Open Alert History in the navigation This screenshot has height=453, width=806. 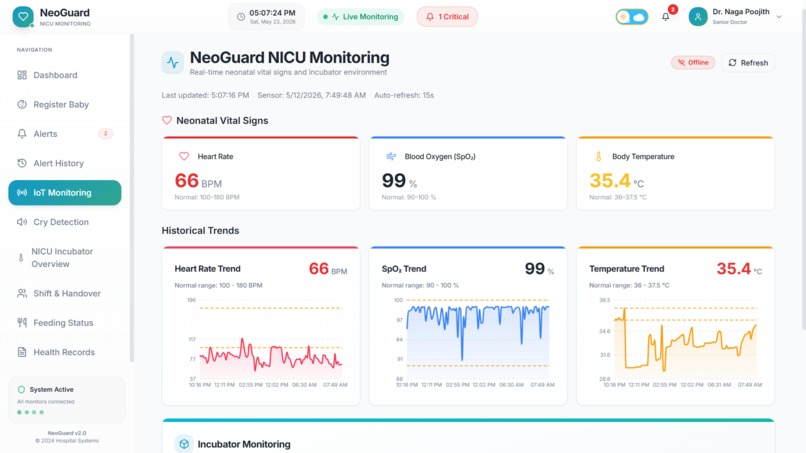click(65, 163)
